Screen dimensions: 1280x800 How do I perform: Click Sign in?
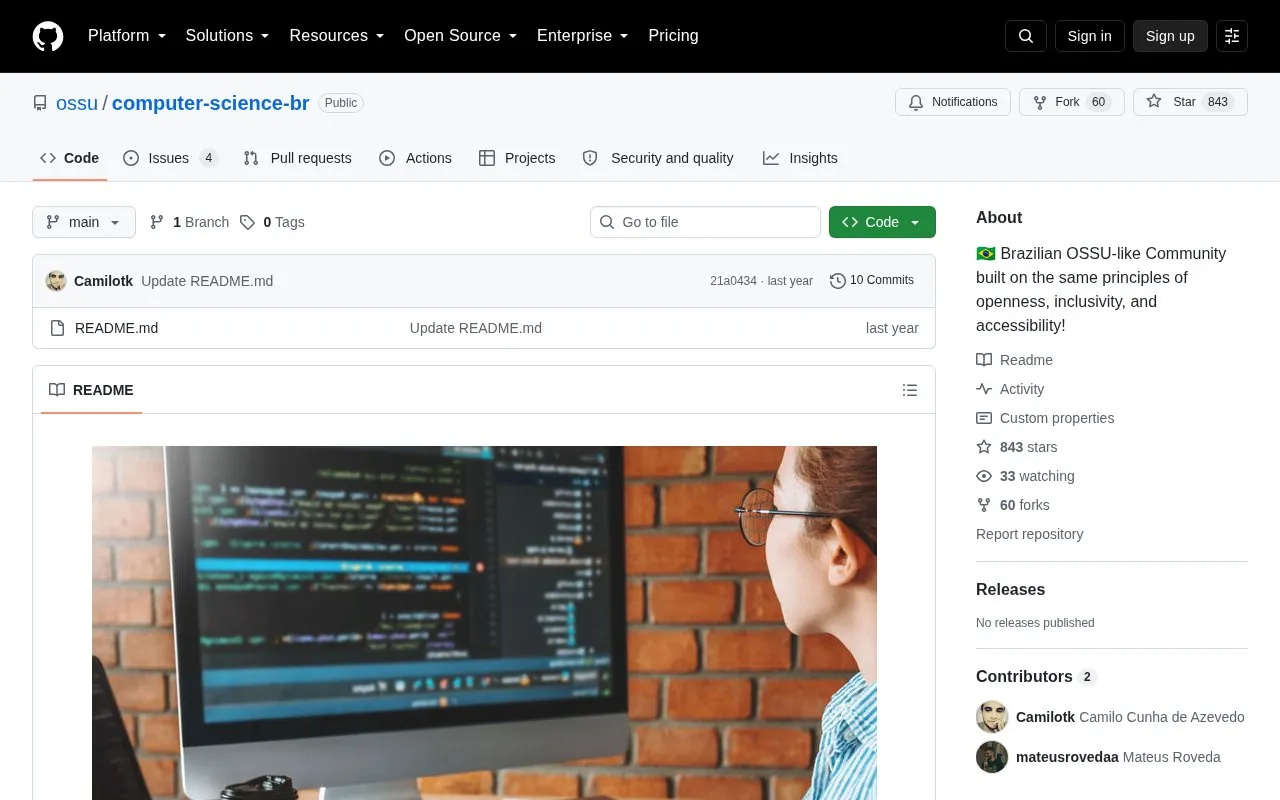1089,36
